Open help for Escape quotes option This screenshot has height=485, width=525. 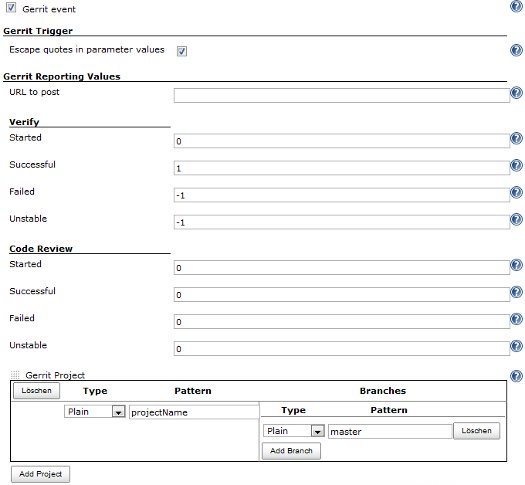(x=516, y=50)
